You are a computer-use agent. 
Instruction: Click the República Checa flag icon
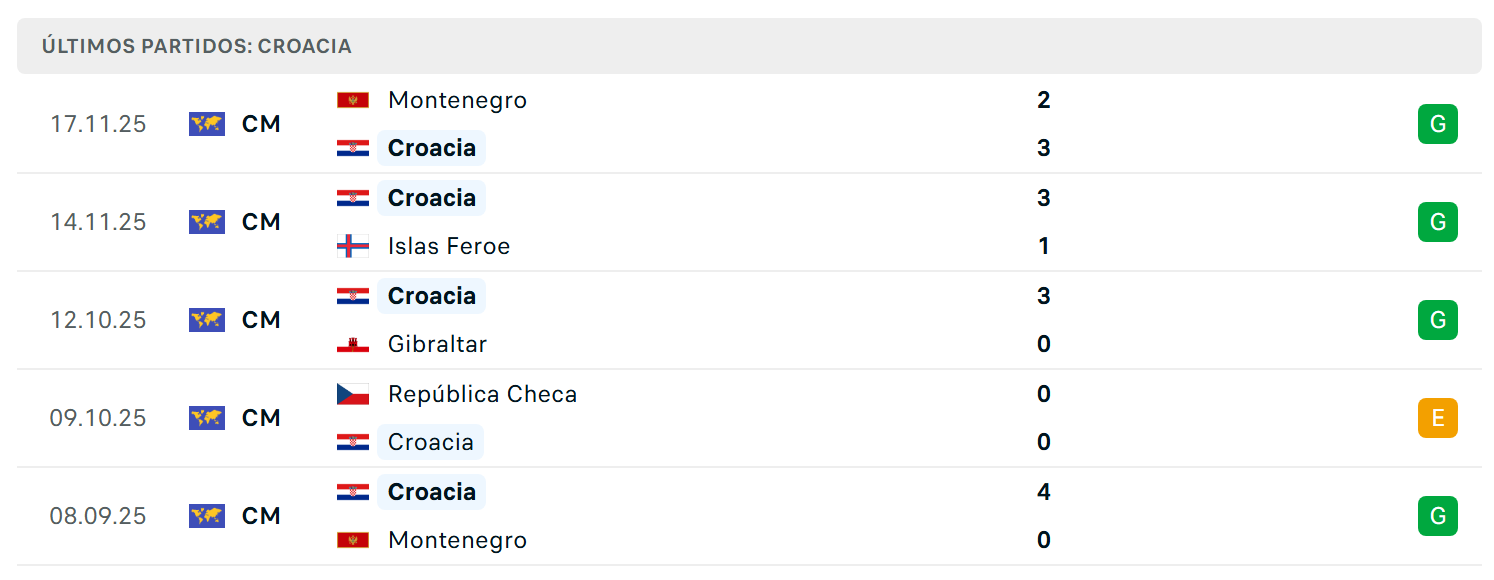(353, 394)
